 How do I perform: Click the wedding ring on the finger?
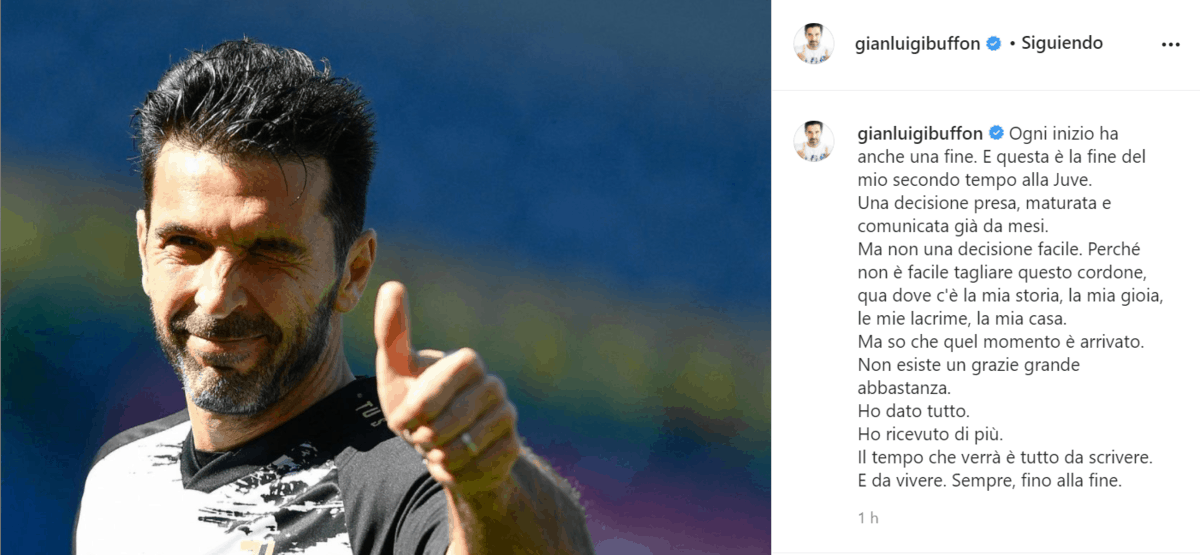(469, 443)
